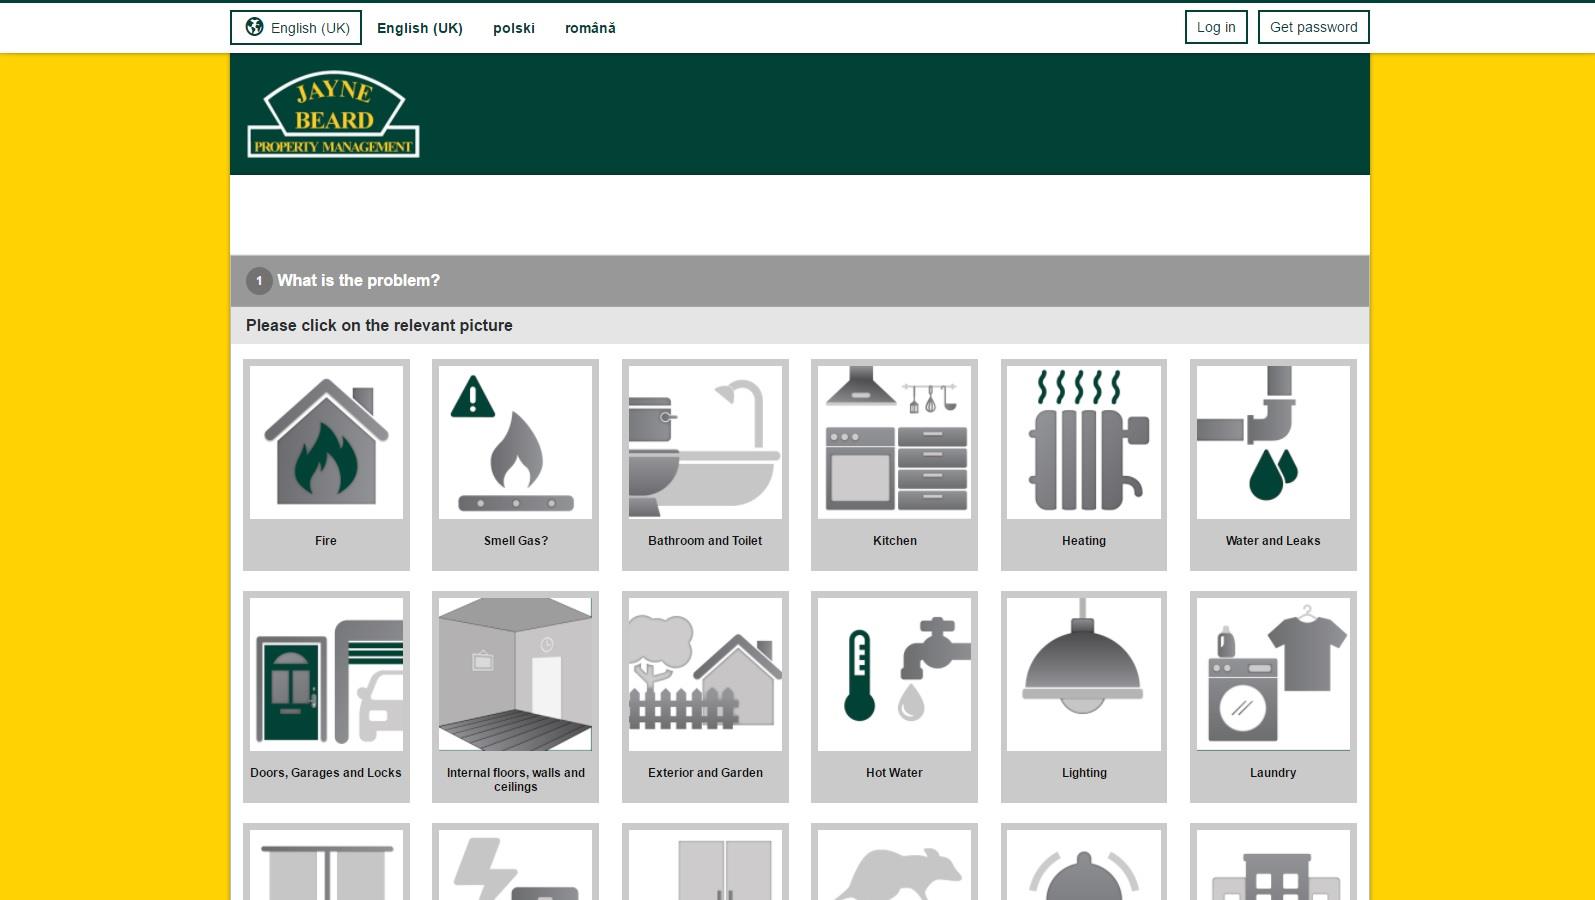Pick the Heating radiator icon
Screen dimensions: 1595x900
(1084, 443)
